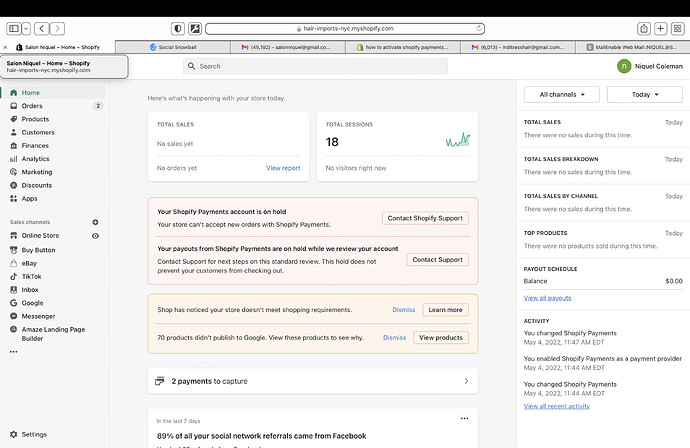Open the Online Store channel
Viewport: 690px width, 448px height.
tap(40, 236)
